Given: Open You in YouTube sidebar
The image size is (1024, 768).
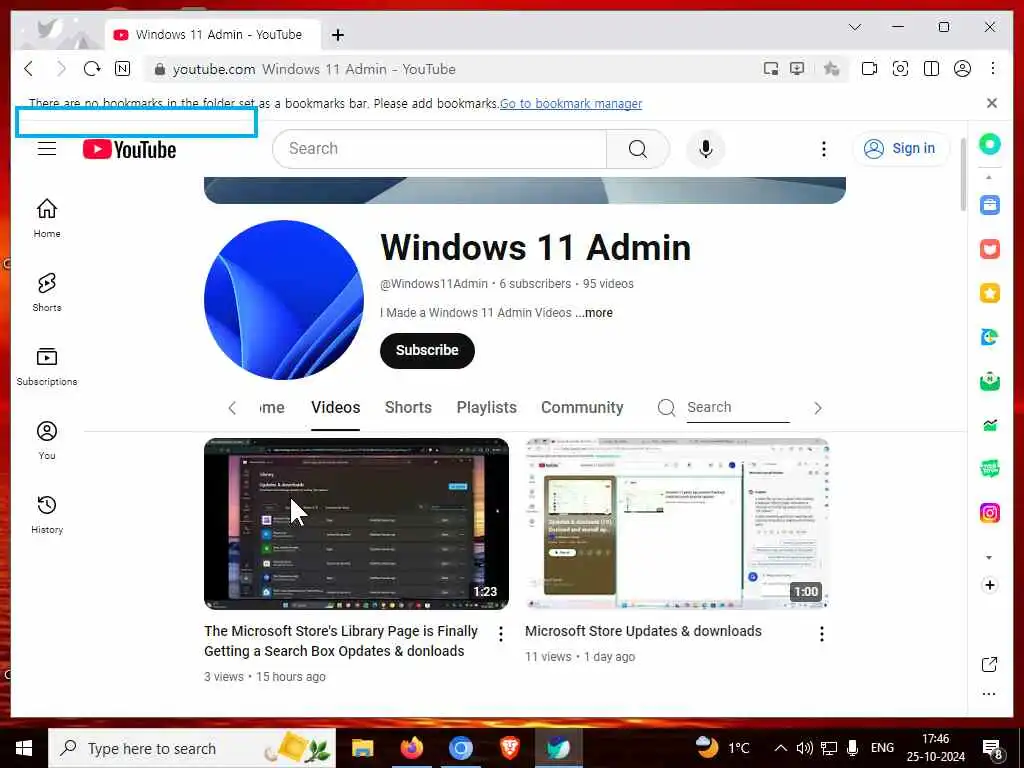Looking at the screenshot, I should (x=47, y=441).
